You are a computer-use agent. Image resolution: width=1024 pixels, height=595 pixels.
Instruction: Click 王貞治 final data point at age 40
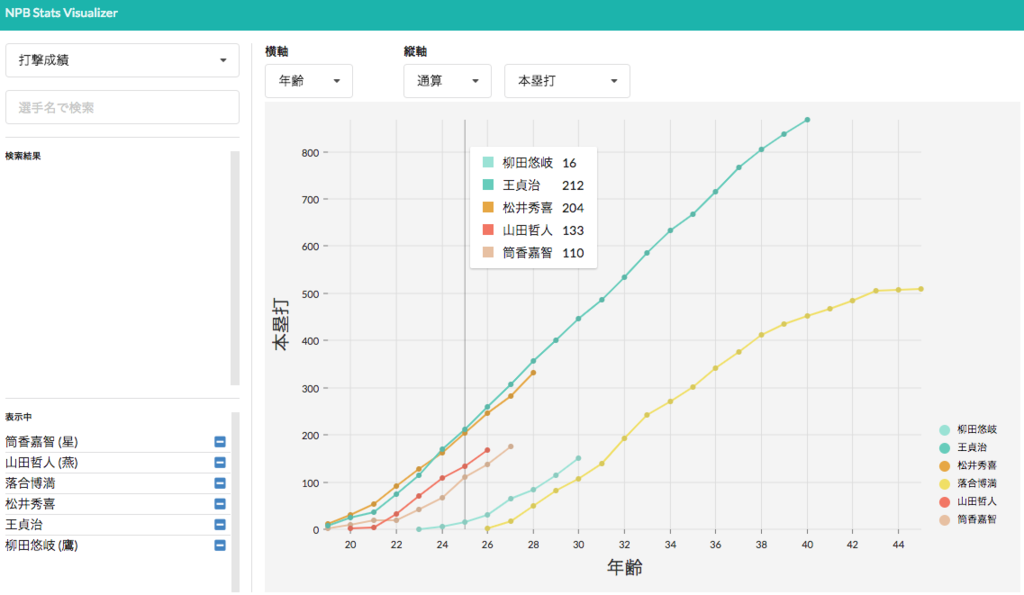tap(808, 120)
